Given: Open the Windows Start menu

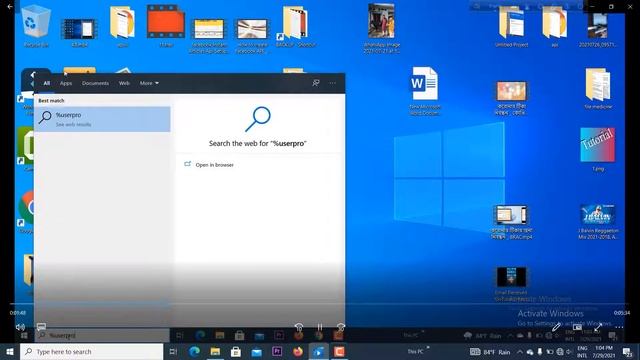Looking at the screenshot, I should tap(10, 351).
